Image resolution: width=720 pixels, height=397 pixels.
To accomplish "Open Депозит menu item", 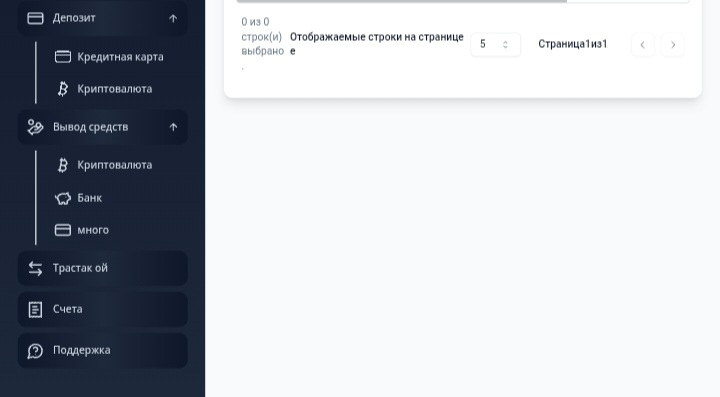I will pos(102,18).
